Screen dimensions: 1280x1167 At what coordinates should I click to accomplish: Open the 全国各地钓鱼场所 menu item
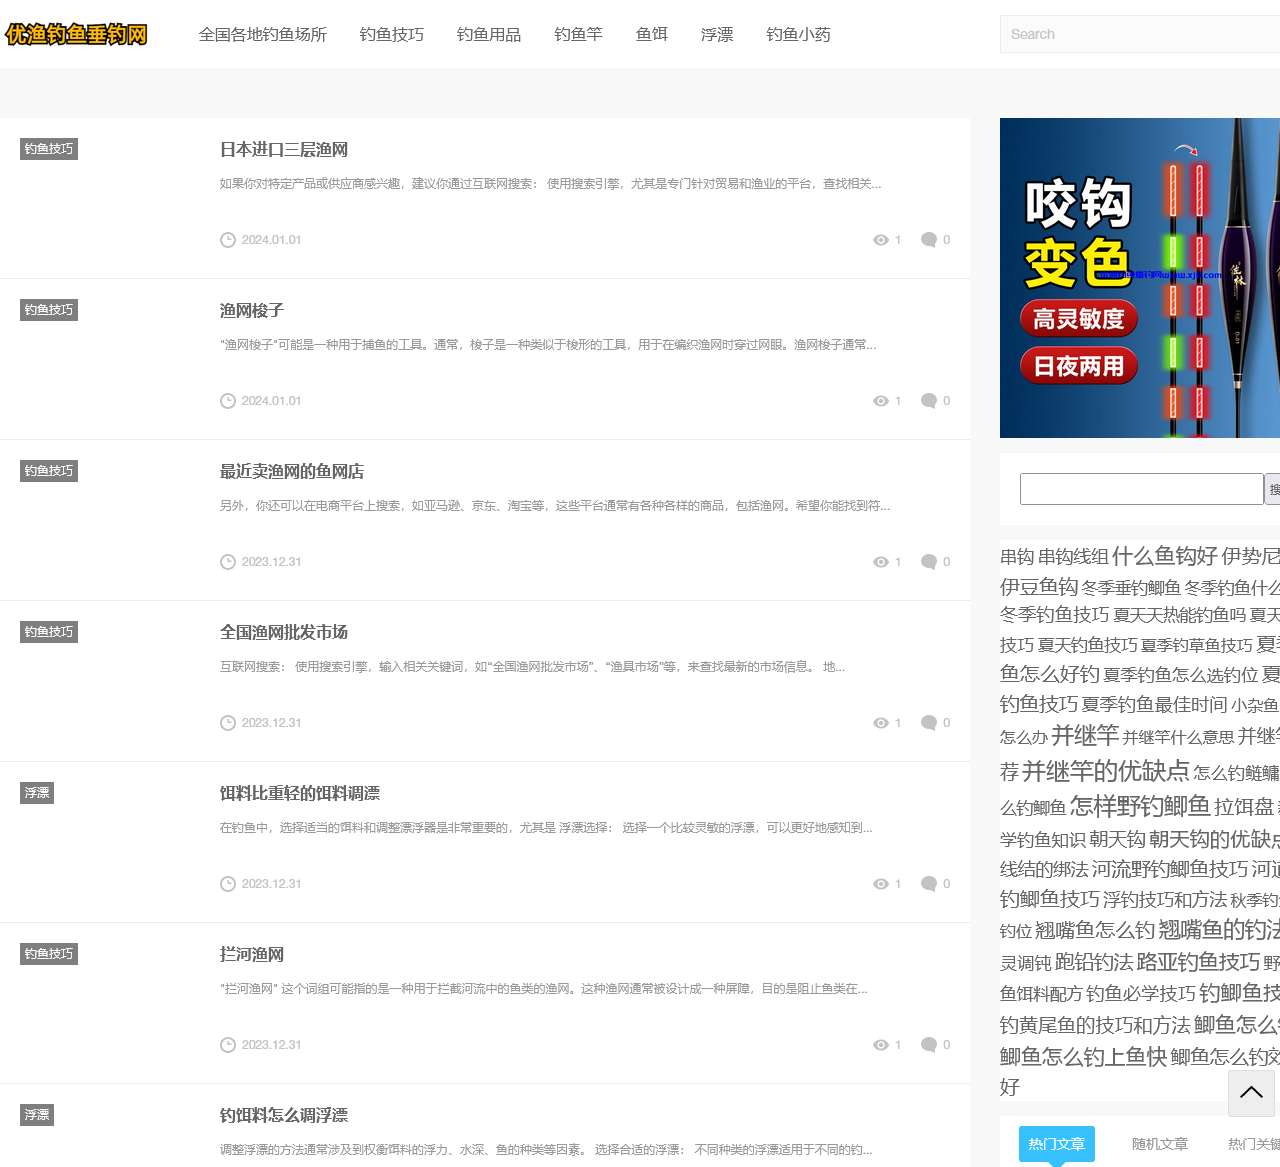263,35
